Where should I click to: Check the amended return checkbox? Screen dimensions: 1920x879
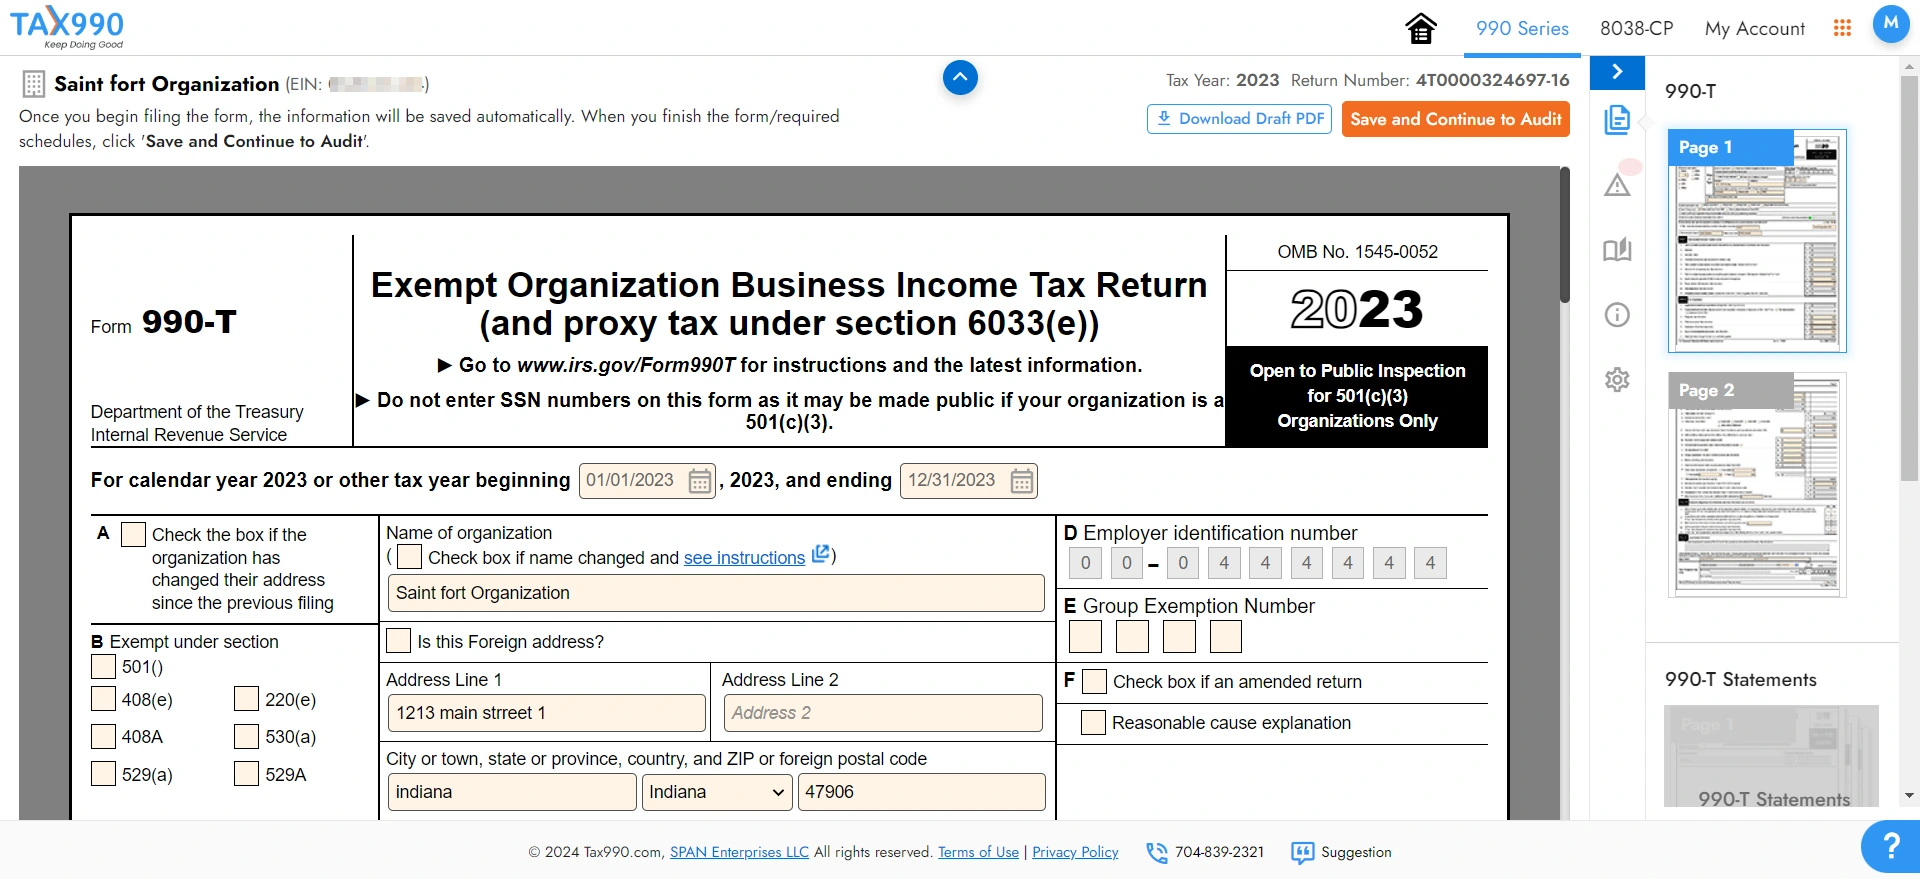pyautogui.click(x=1095, y=682)
